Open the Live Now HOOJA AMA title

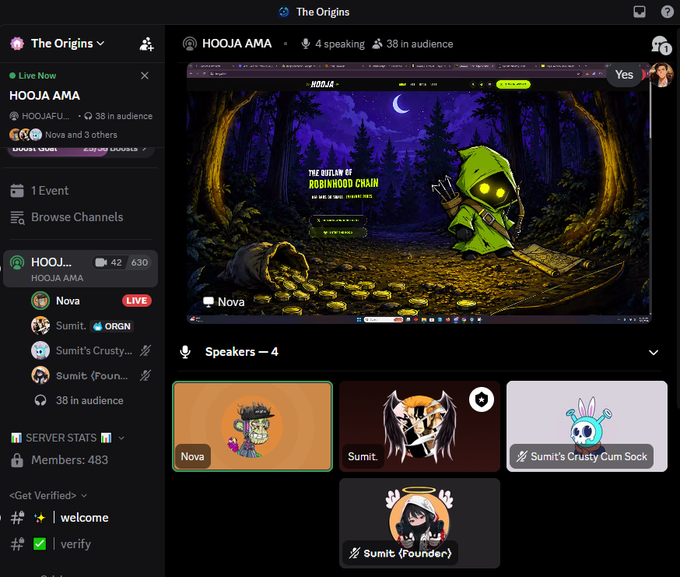click(45, 95)
